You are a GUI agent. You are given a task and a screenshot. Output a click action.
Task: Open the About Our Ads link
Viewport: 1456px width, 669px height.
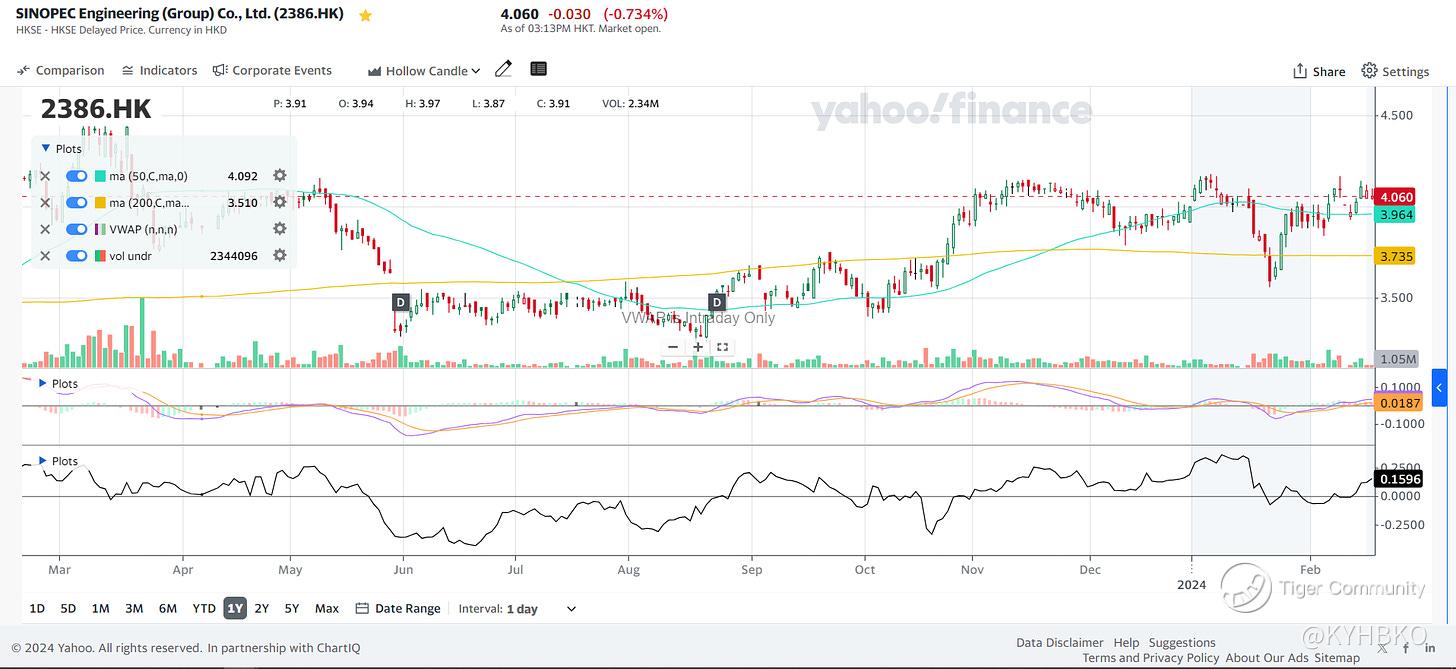1266,658
